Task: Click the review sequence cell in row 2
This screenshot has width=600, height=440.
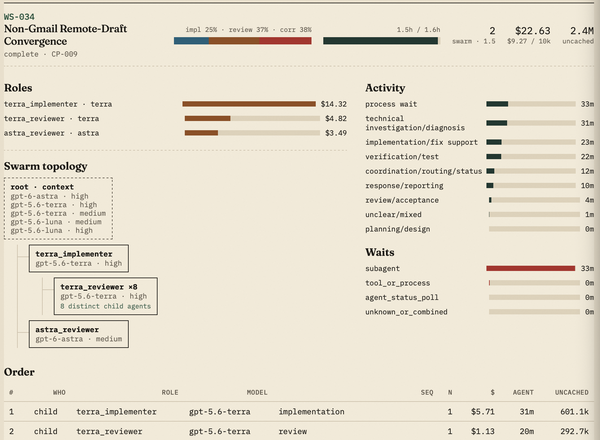Action: [x=293, y=432]
